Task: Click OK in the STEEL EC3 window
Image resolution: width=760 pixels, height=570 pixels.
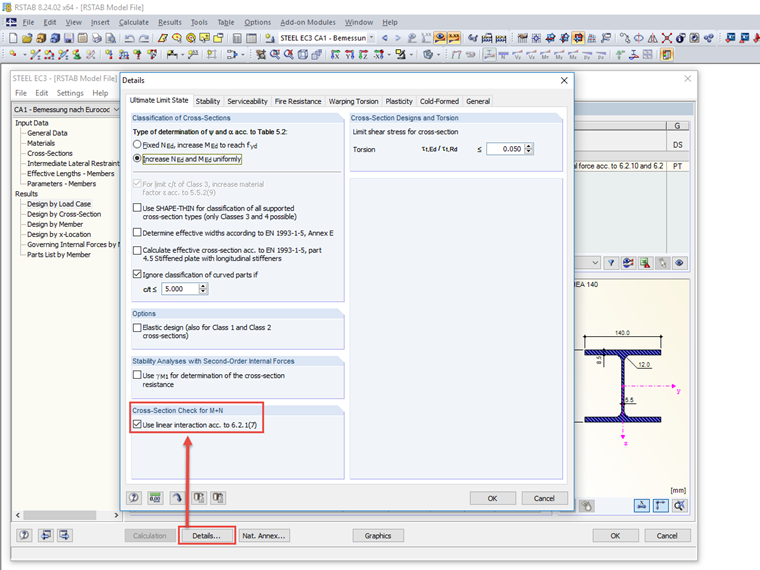Action: 616,536
